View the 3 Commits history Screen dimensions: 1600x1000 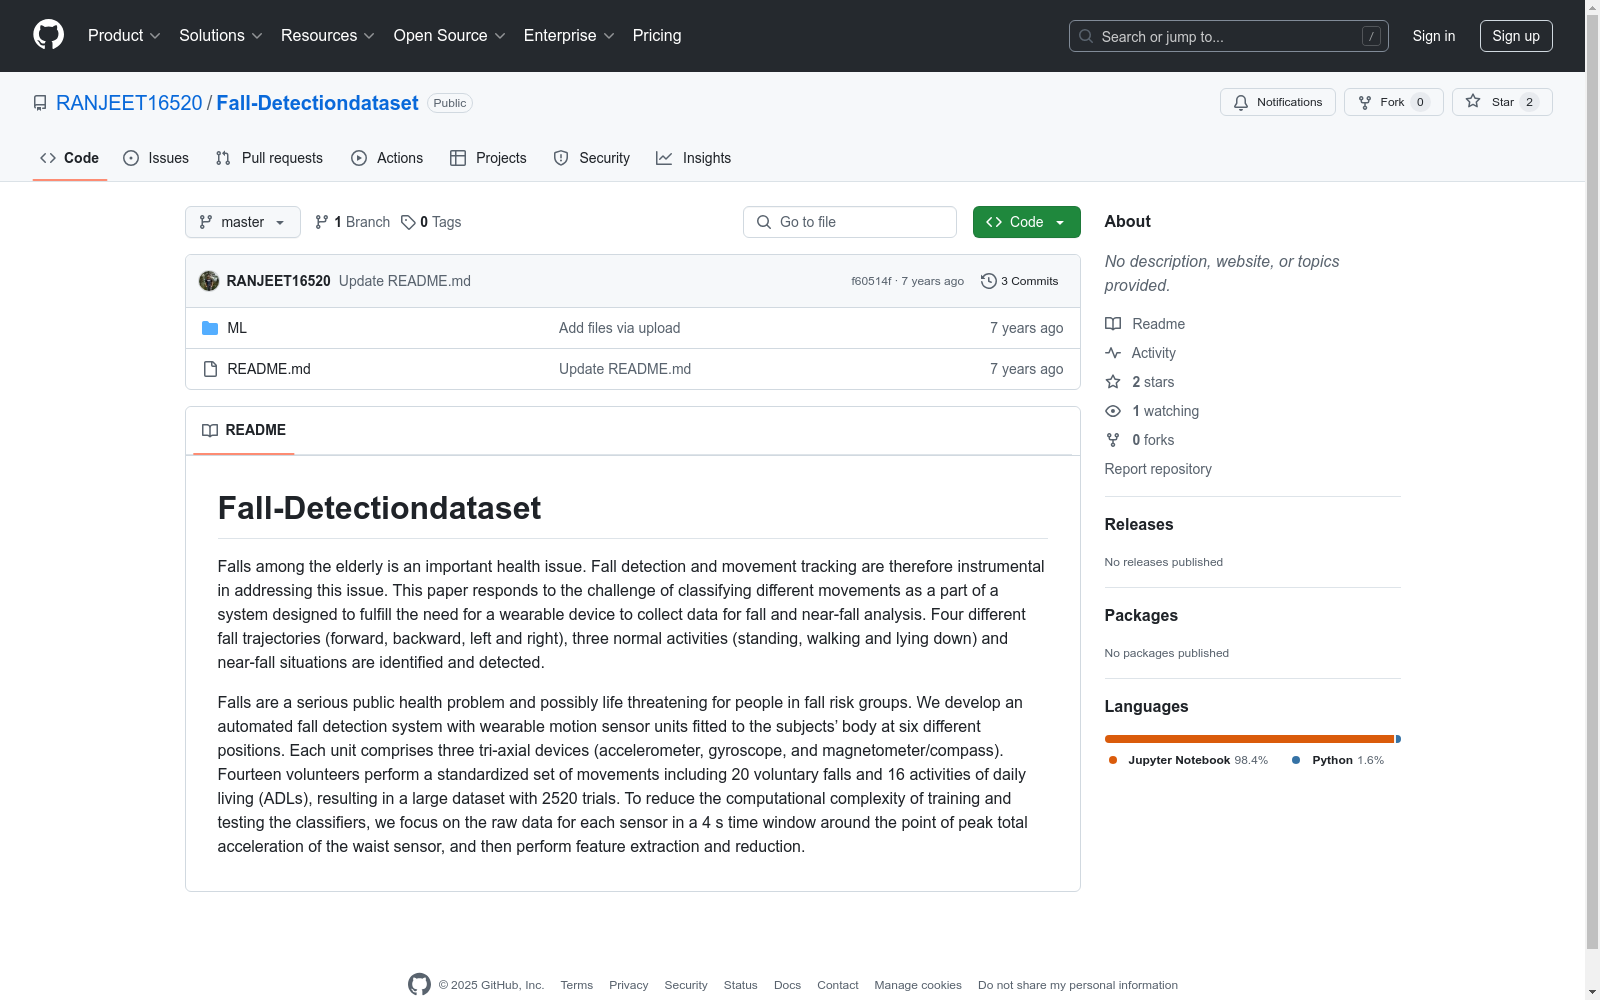click(1019, 281)
